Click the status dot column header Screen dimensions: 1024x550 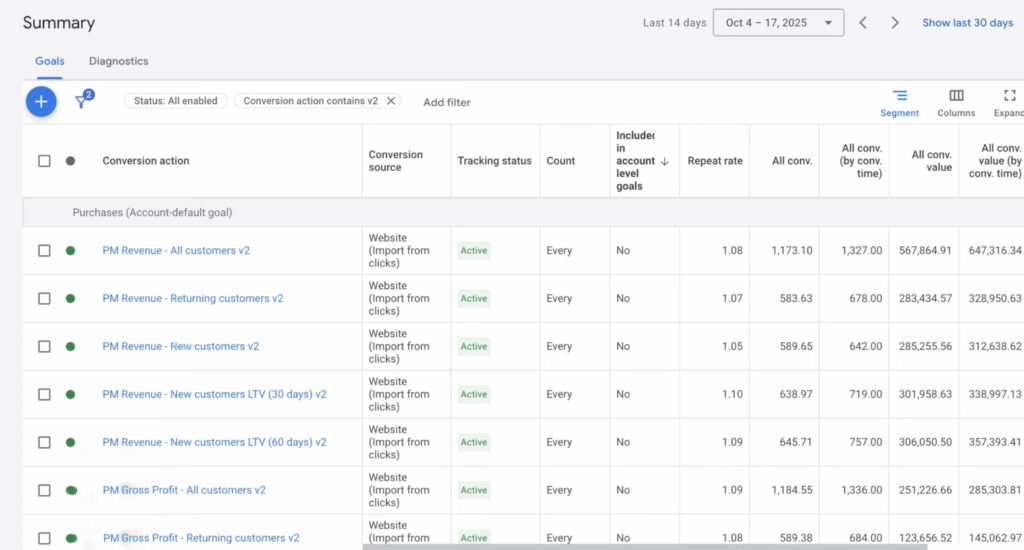point(70,161)
